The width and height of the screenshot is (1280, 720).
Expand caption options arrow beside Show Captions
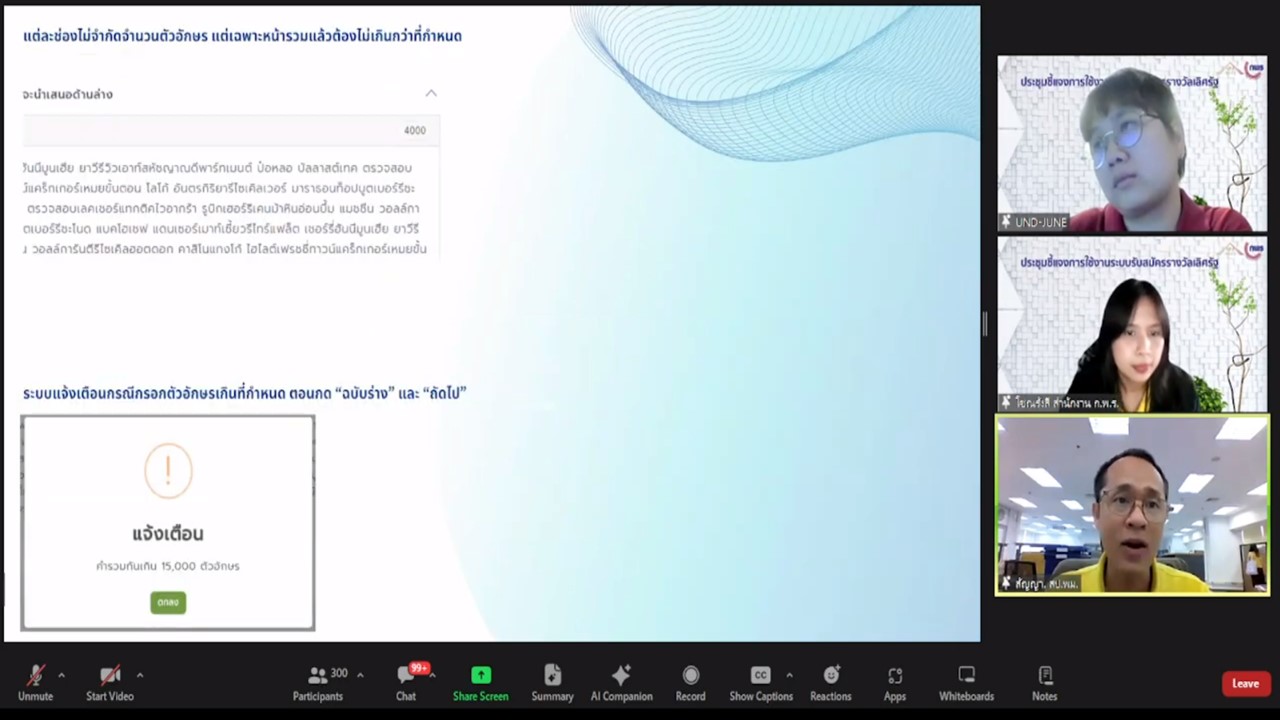[x=789, y=675]
